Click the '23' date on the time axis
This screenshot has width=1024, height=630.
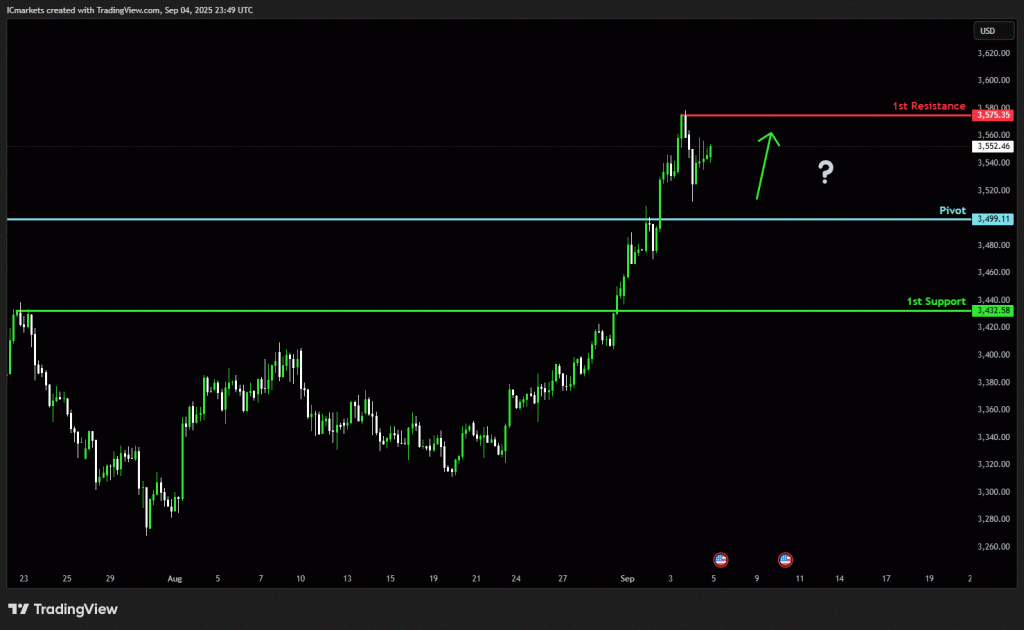[24, 578]
